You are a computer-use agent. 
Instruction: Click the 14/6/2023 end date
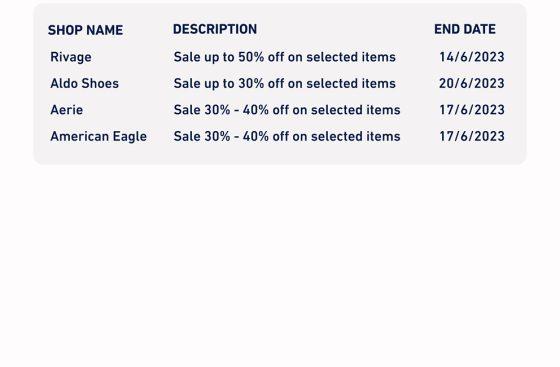(x=472, y=57)
